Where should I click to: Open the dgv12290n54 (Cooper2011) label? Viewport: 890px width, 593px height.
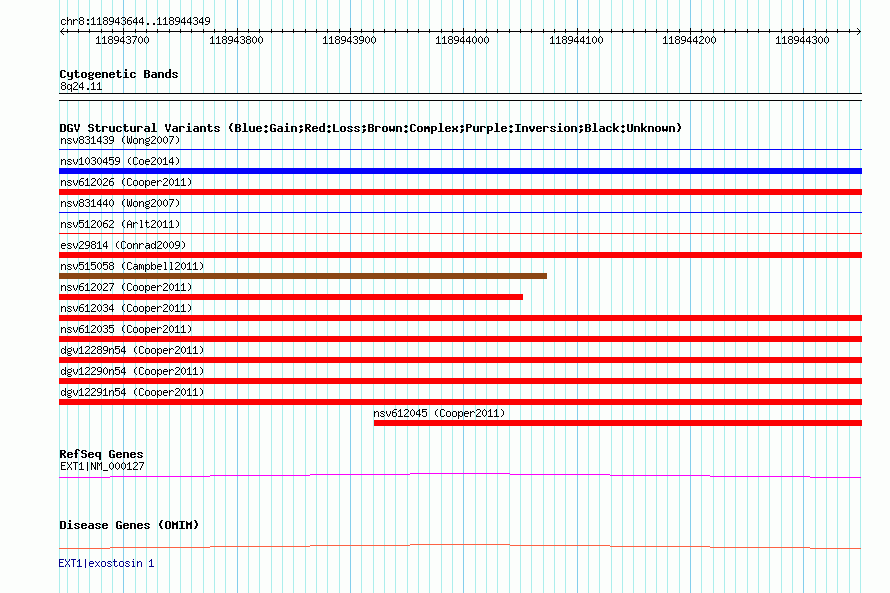(132, 371)
